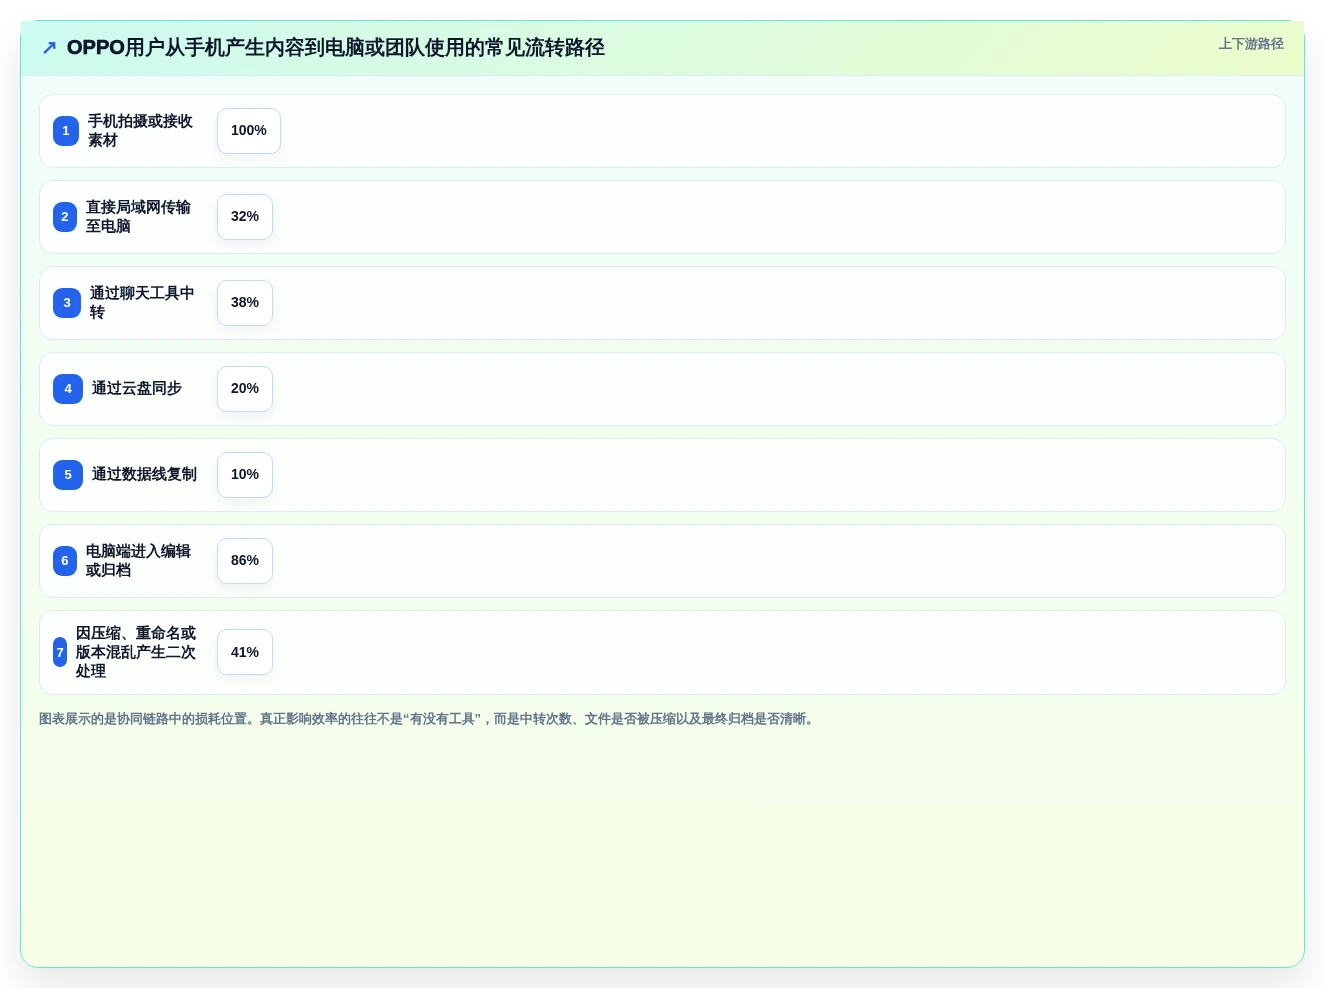Select the chart title OPPO用户从手机产生内容

[335, 48]
